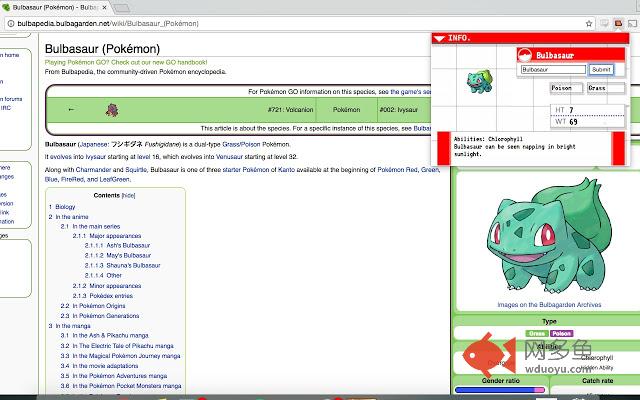The height and width of the screenshot is (400, 640).
Task: Open the IRC link in left sidebar
Action: pyautogui.click(x=6, y=108)
